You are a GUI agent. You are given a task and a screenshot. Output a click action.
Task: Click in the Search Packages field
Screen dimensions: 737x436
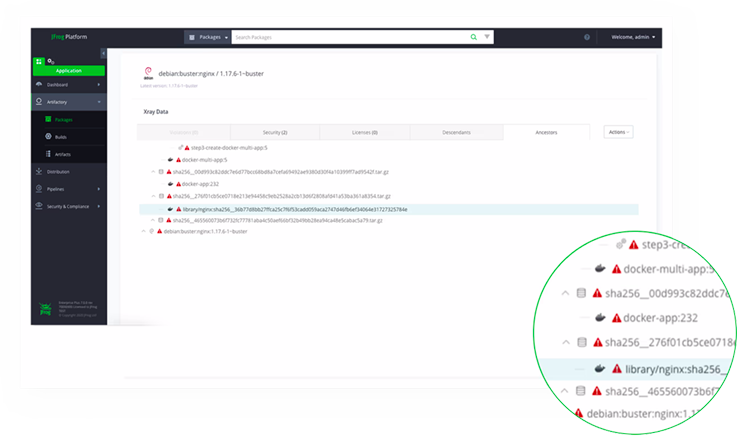(x=350, y=37)
